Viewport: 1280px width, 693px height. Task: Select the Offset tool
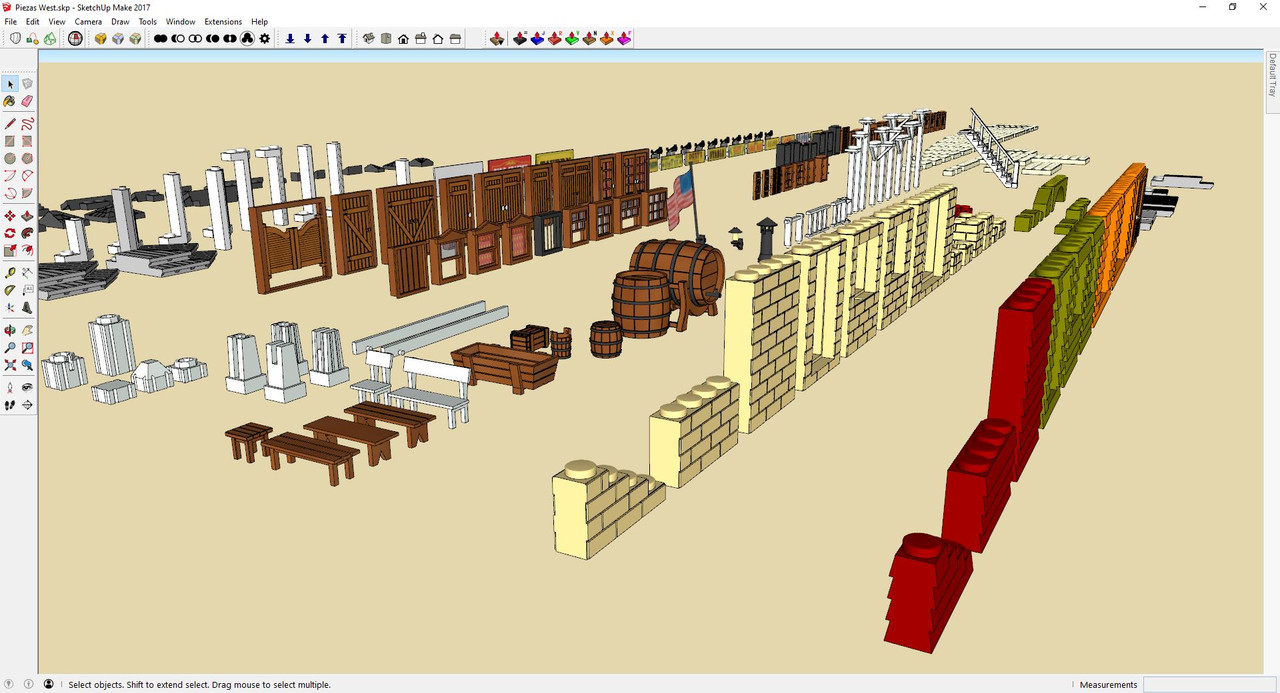tap(27, 250)
